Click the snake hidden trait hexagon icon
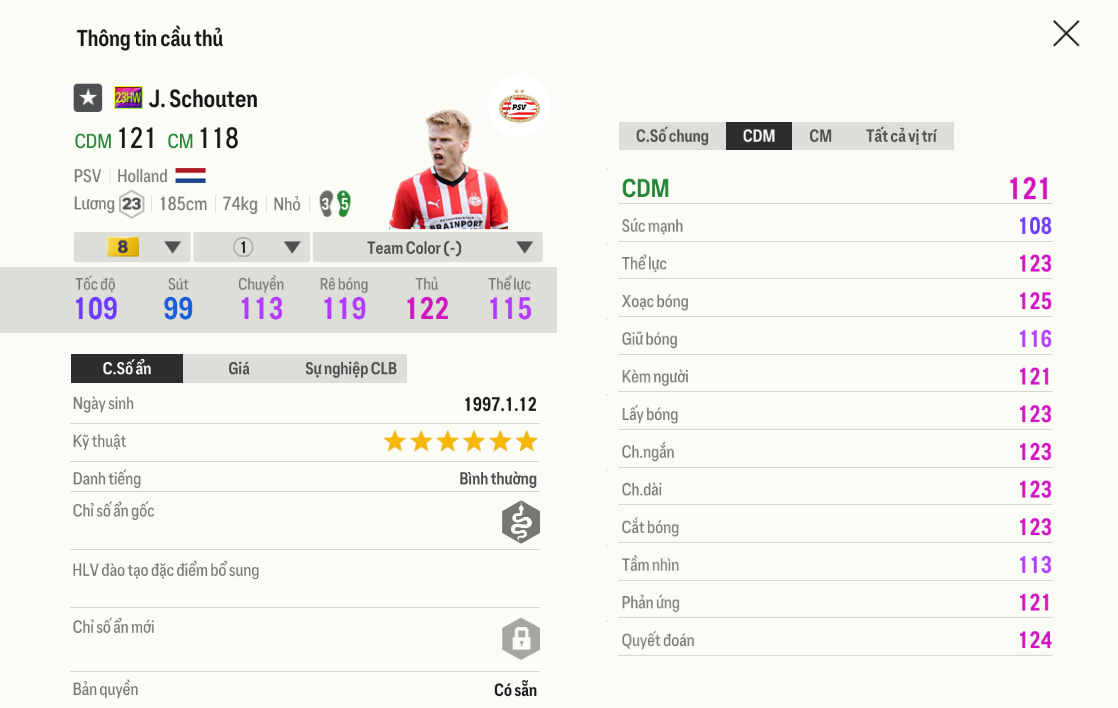The height and width of the screenshot is (708, 1118). [x=520, y=522]
